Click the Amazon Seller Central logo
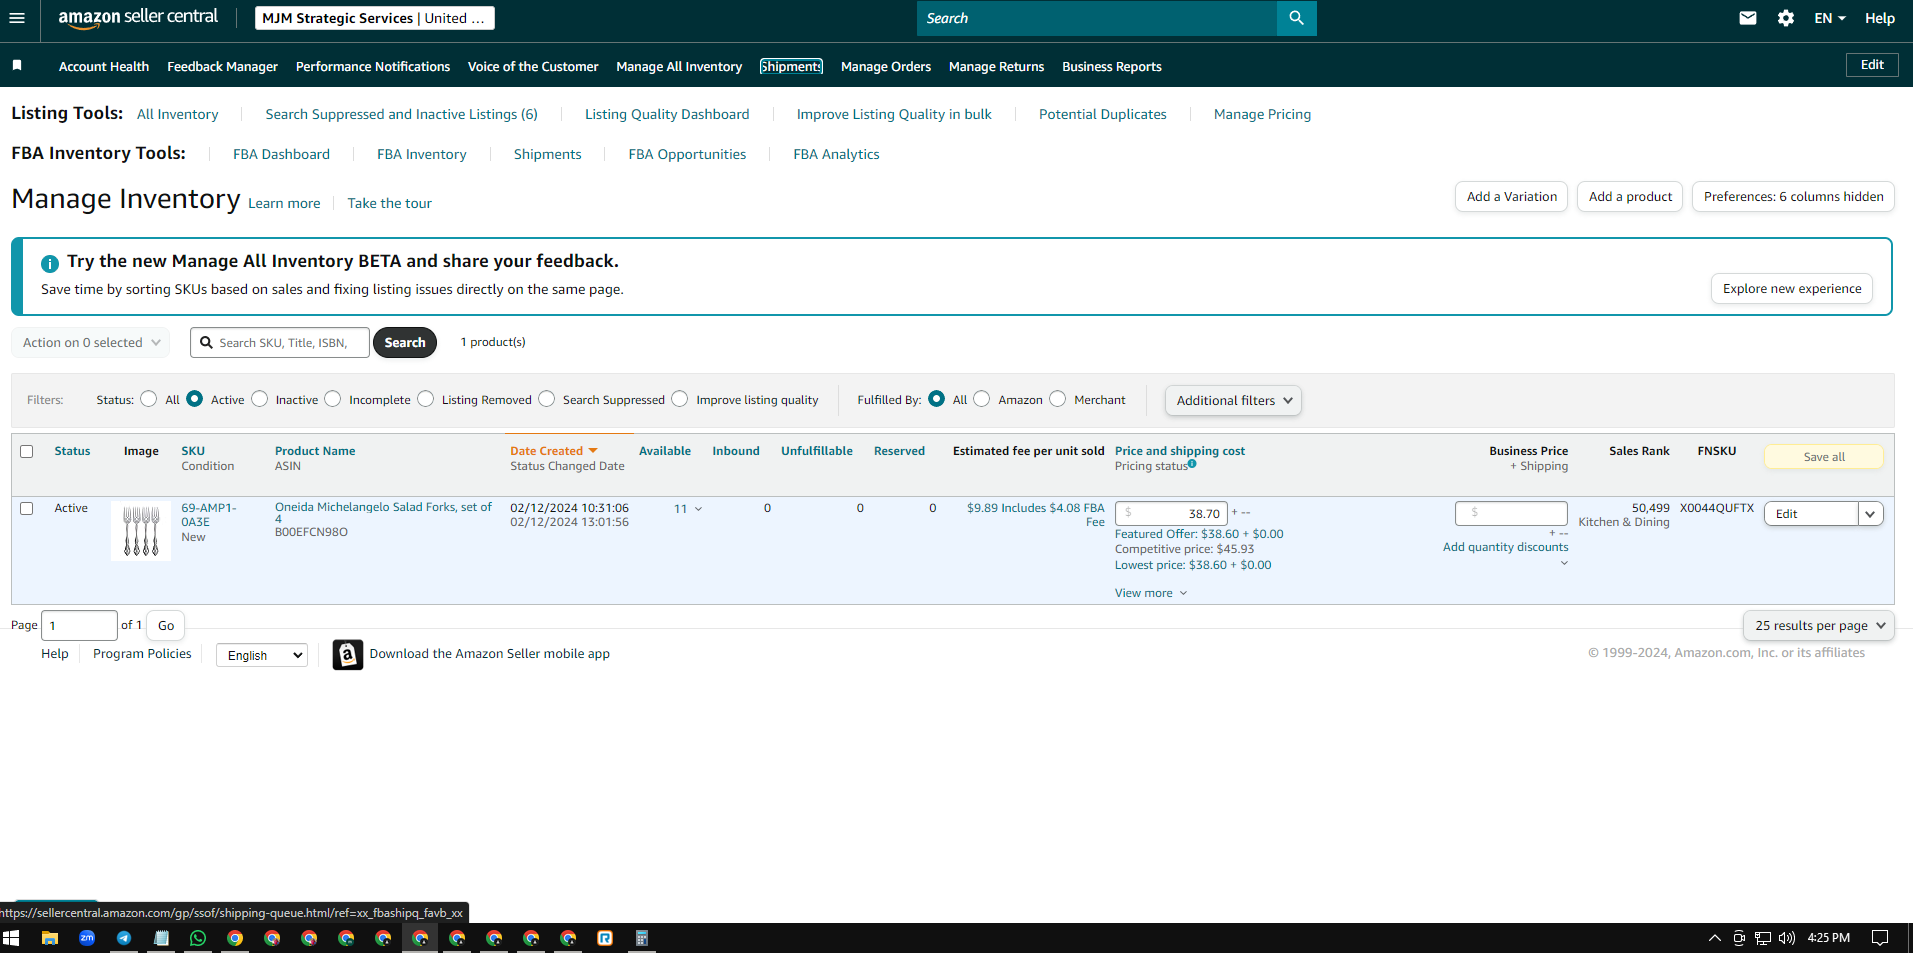 138,18
